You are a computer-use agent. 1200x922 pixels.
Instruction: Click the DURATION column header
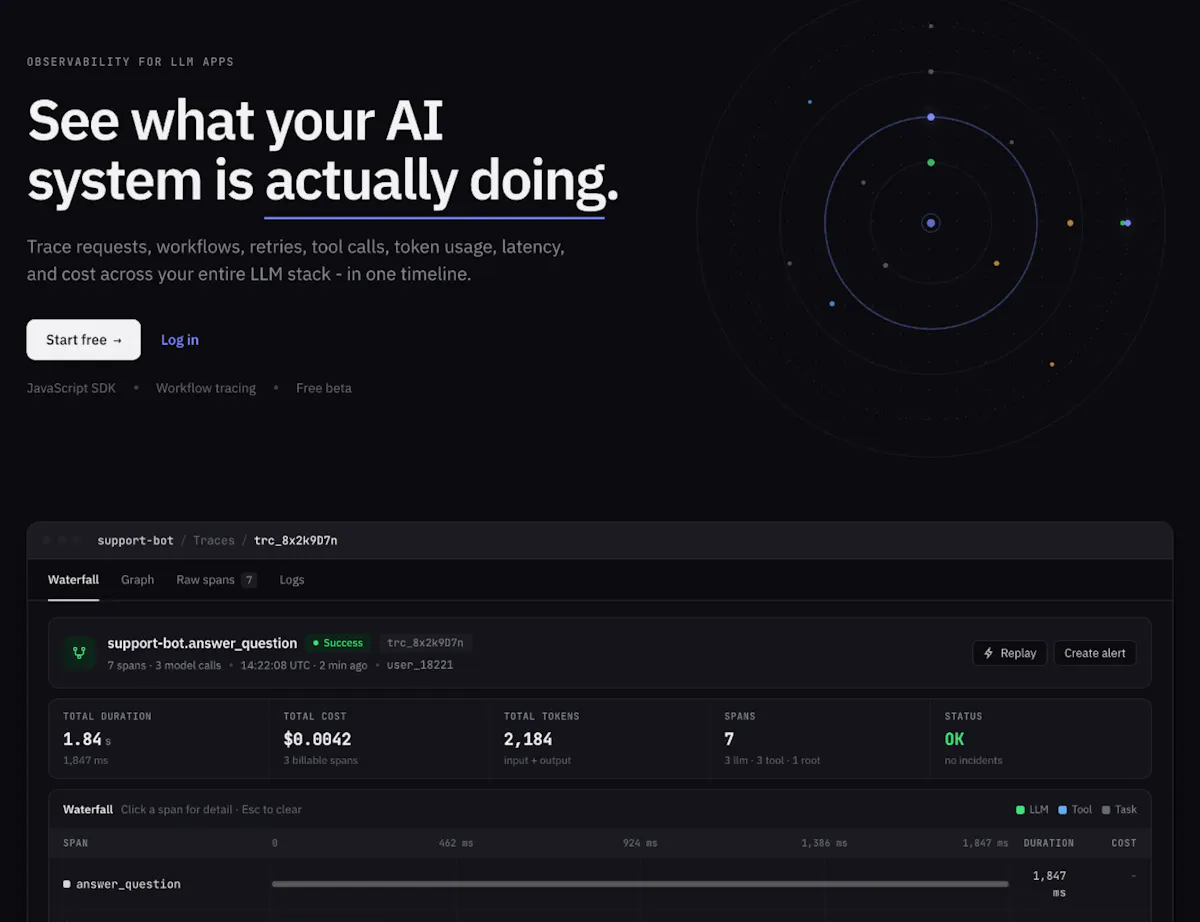pyautogui.click(x=1049, y=843)
